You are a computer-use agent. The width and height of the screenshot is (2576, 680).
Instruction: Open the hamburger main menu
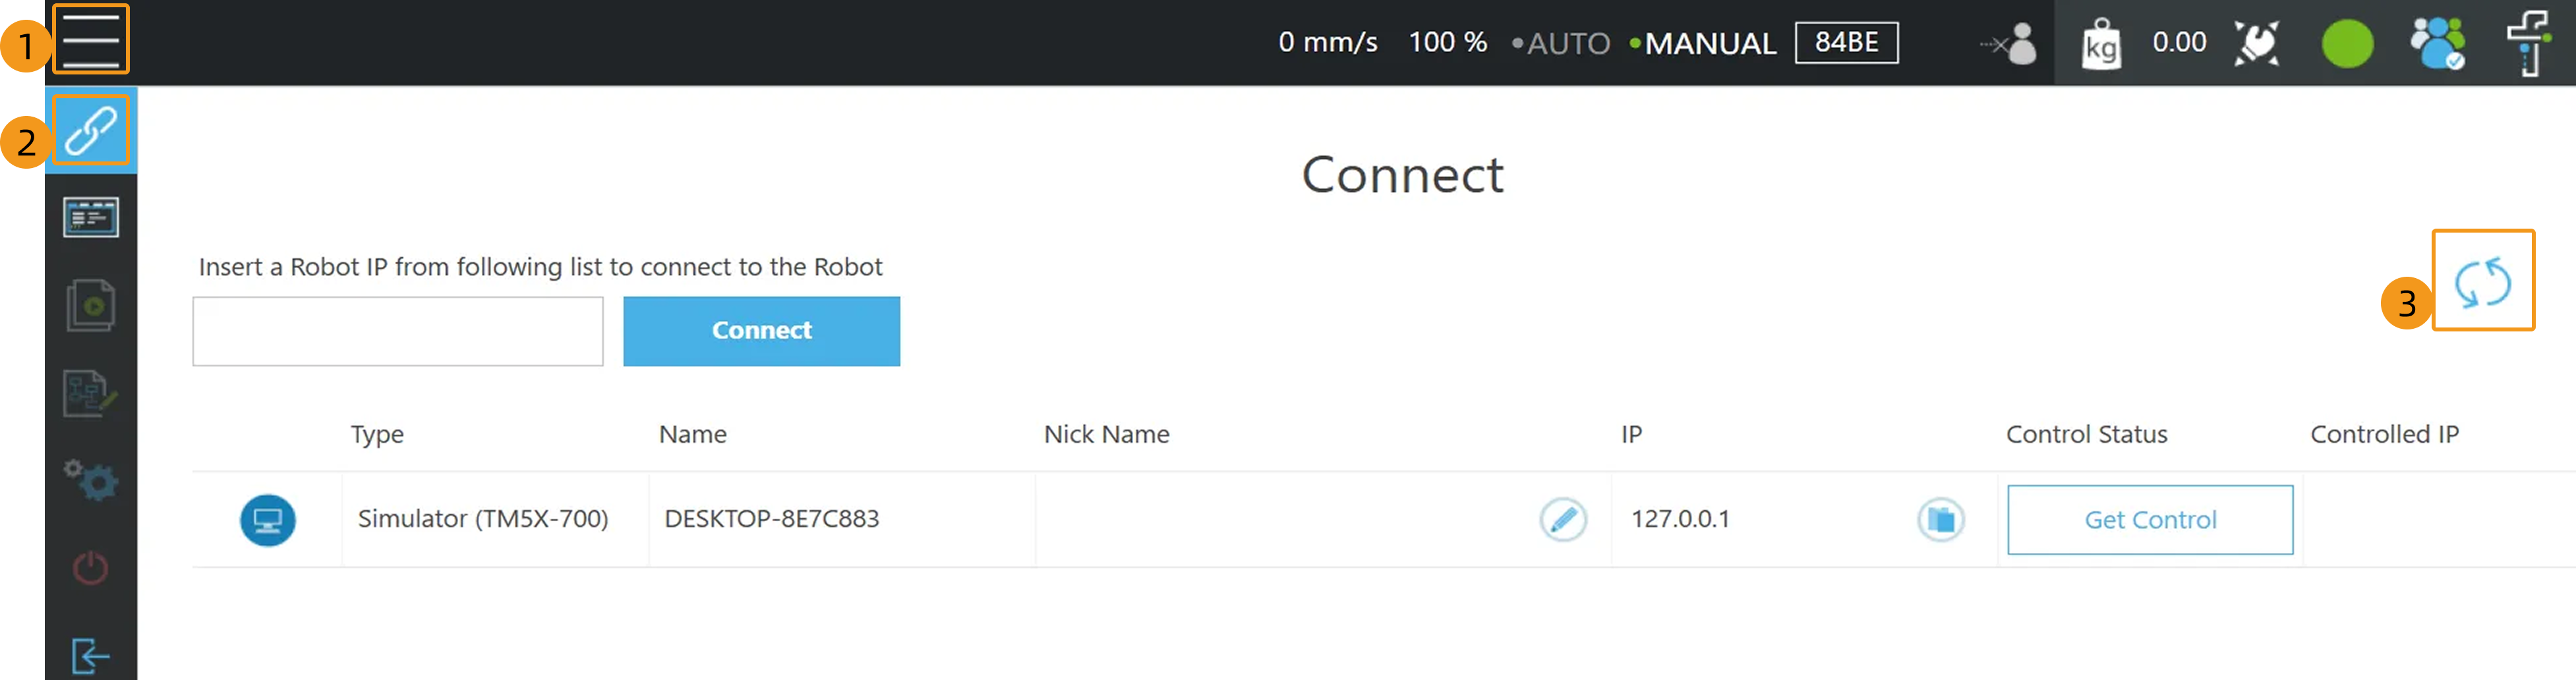pyautogui.click(x=90, y=40)
